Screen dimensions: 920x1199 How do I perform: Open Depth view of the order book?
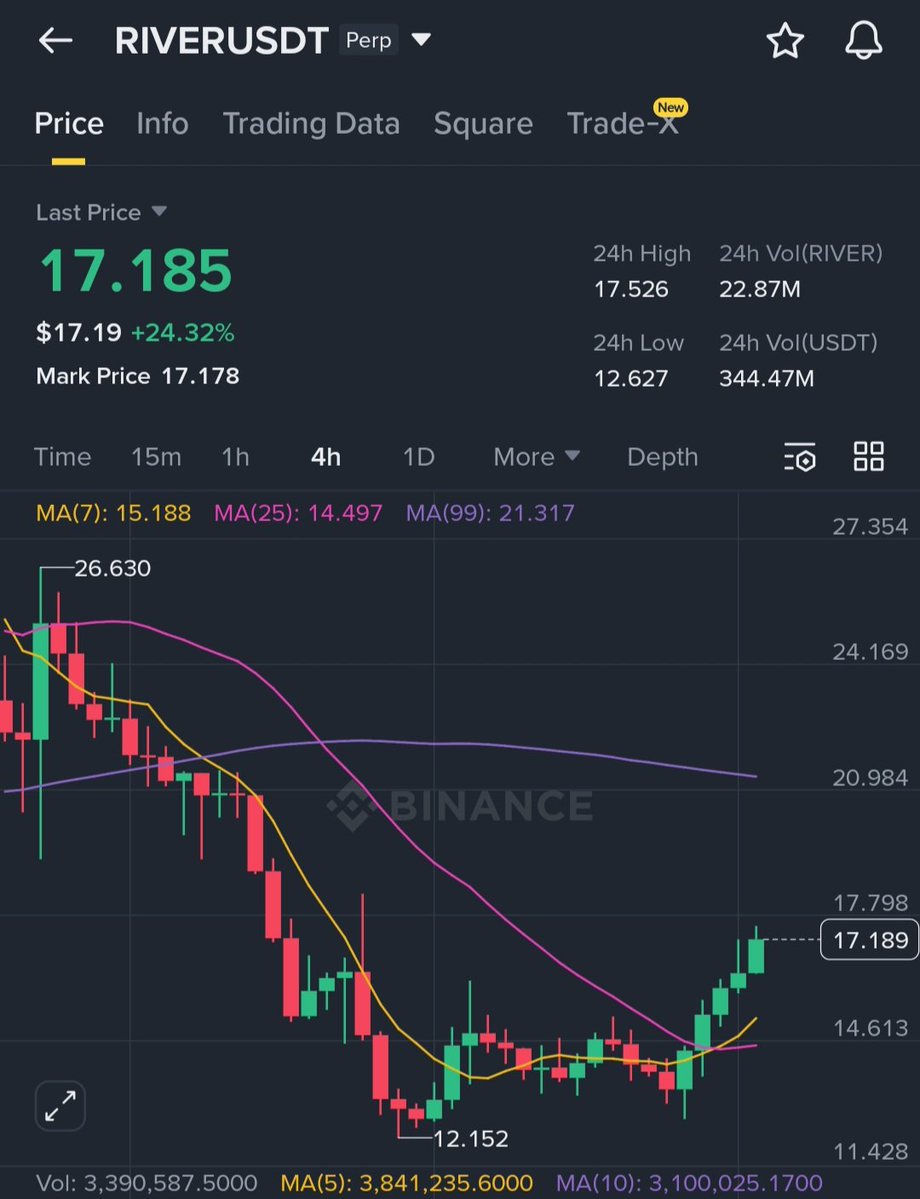point(662,456)
